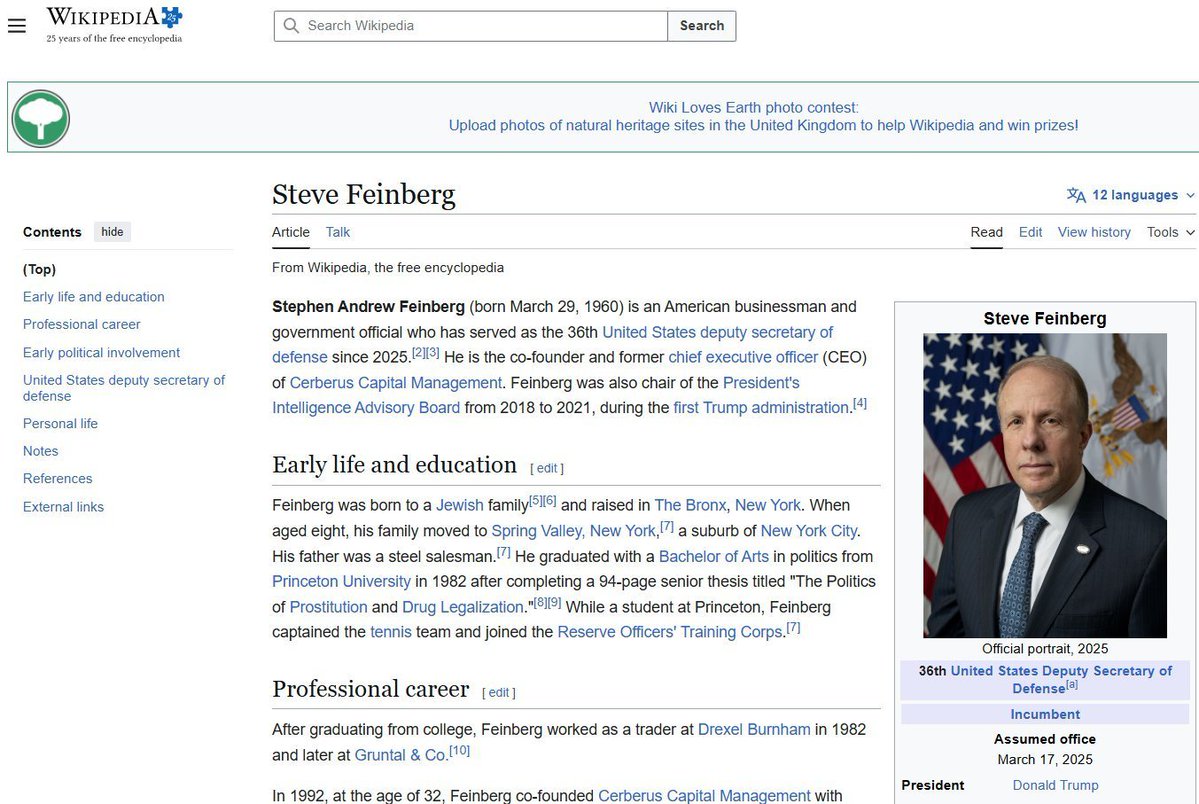The height and width of the screenshot is (804, 1199).
Task: Open citation [4] reference
Action: pos(859,403)
